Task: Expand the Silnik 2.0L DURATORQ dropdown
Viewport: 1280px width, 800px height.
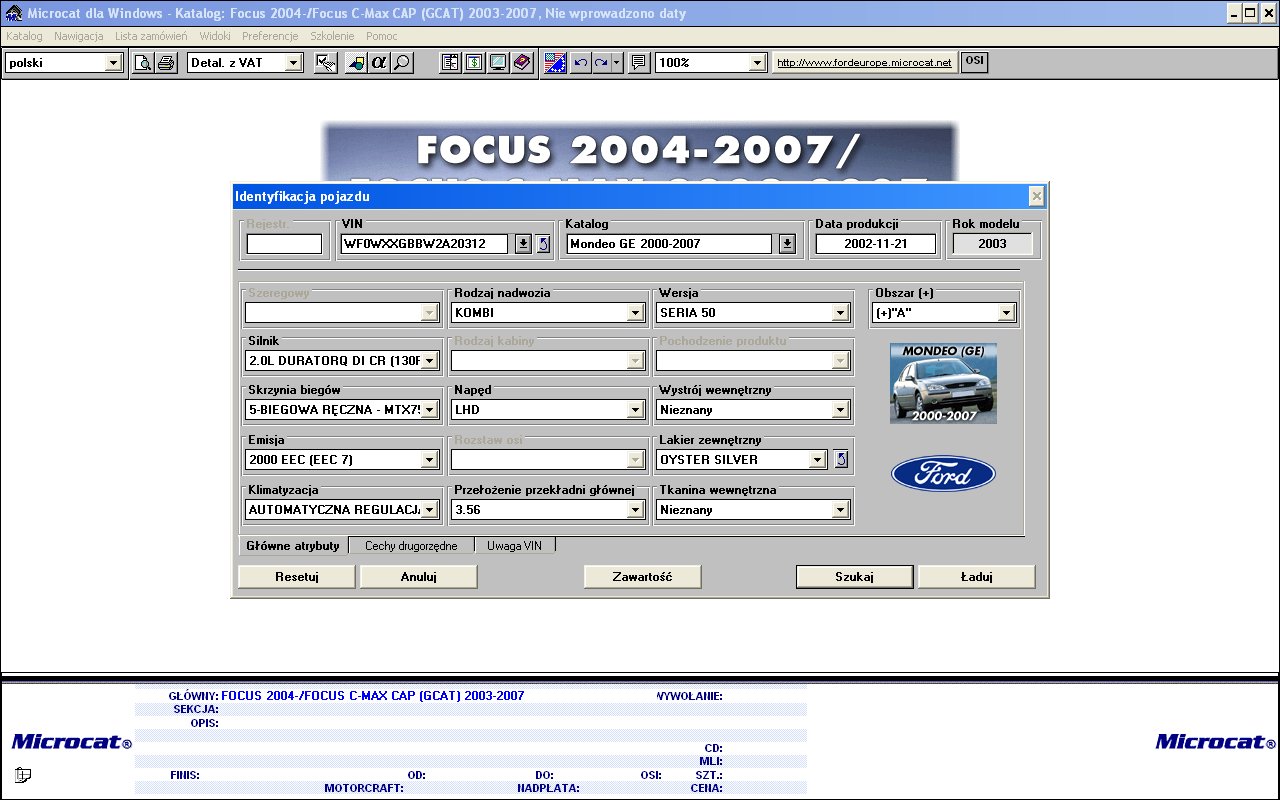Action: [429, 360]
